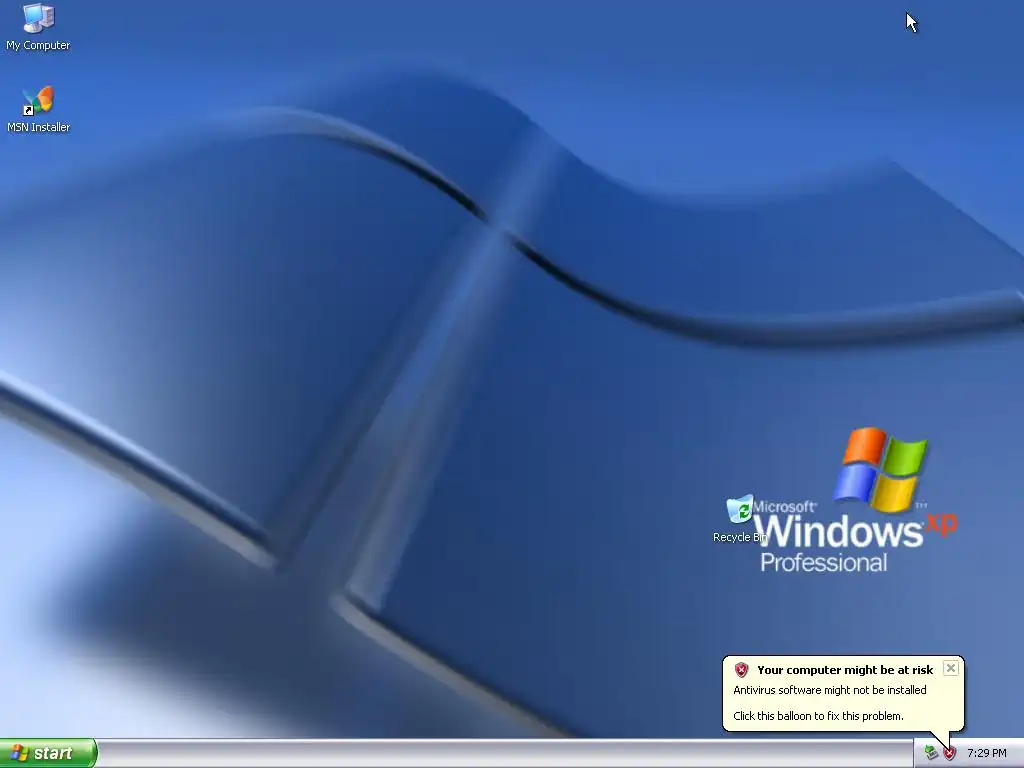Click the 7:29 PM clock in tray
The width and height of the screenshot is (1024, 768).
click(x=987, y=753)
